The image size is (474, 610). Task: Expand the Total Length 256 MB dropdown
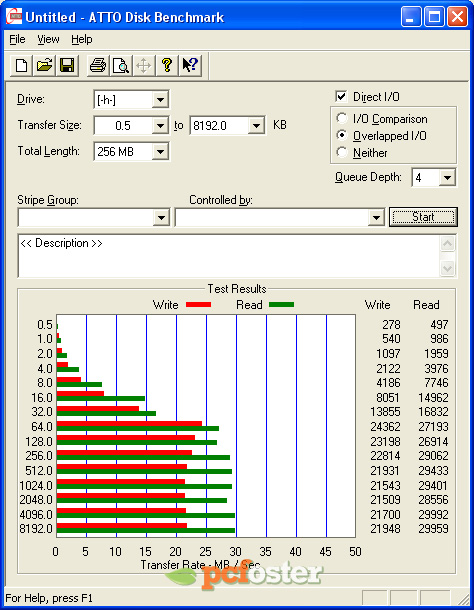click(160, 151)
